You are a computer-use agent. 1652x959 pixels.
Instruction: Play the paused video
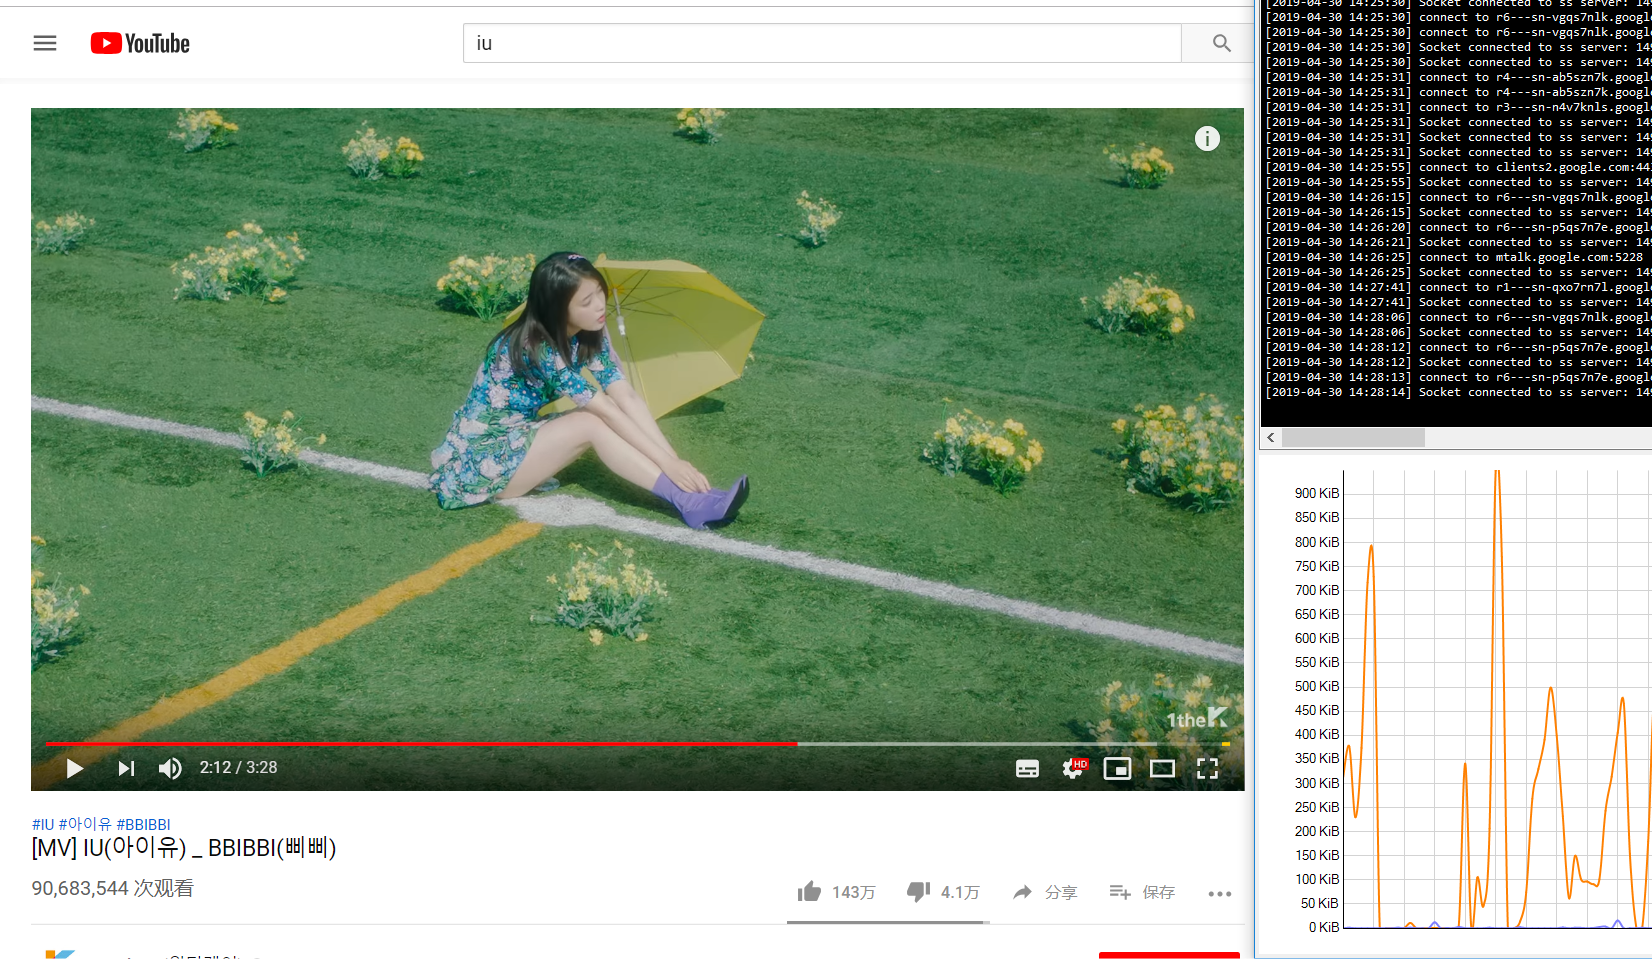tap(74, 768)
